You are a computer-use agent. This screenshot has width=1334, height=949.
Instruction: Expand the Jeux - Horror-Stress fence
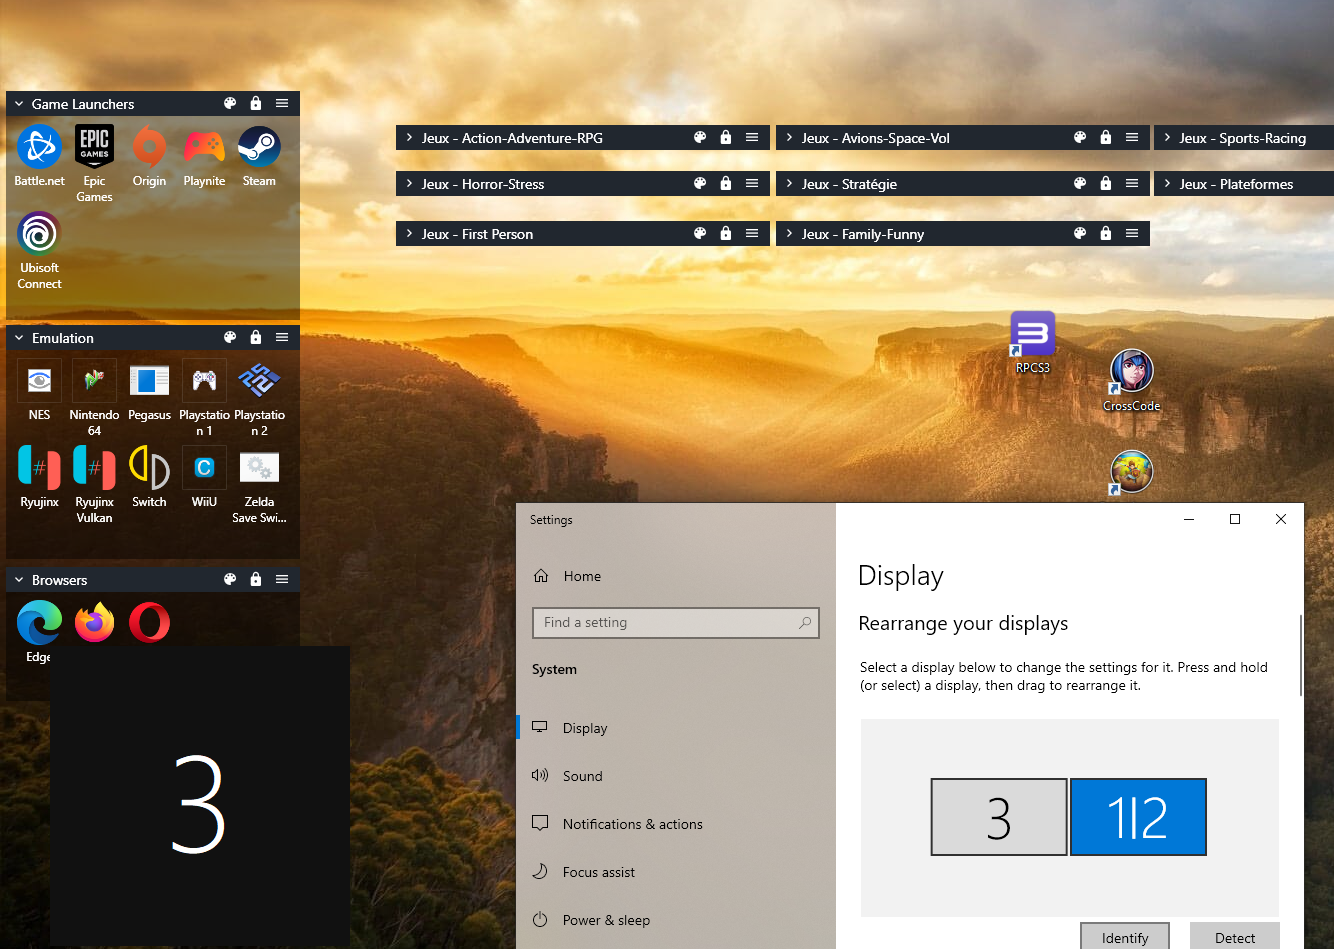coord(407,183)
